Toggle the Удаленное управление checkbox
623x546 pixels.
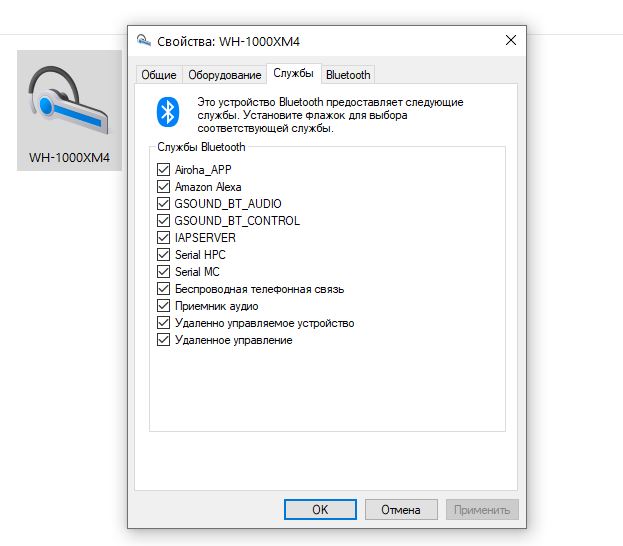pyautogui.click(x=163, y=340)
